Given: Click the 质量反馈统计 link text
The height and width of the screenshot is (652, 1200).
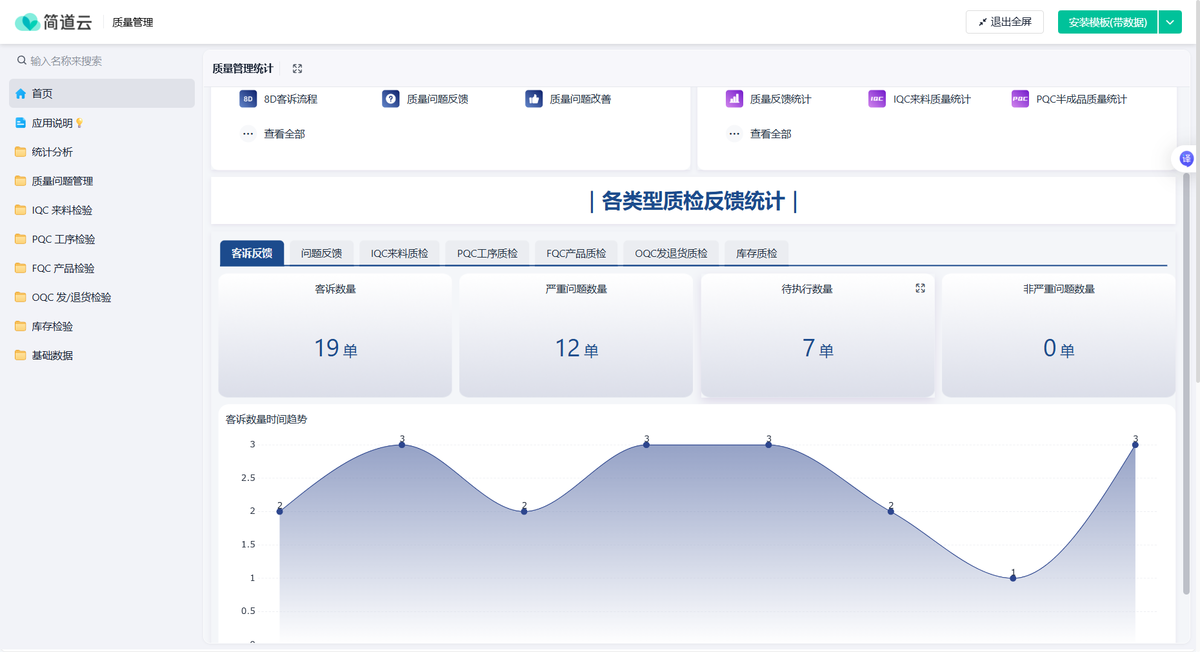Looking at the screenshot, I should [780, 99].
